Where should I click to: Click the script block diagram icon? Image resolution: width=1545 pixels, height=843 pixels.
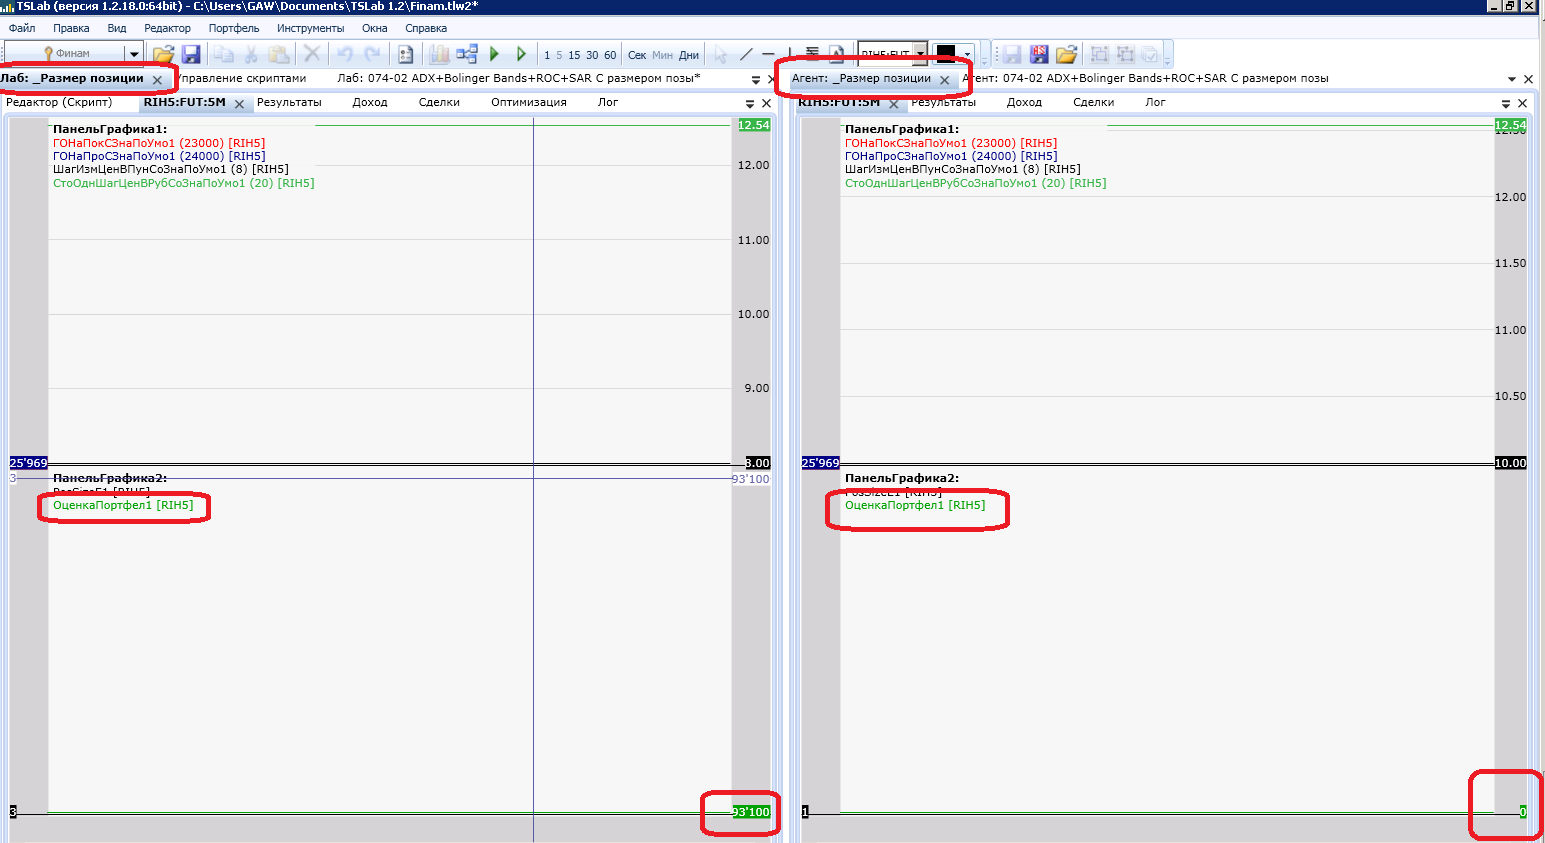(x=467, y=54)
